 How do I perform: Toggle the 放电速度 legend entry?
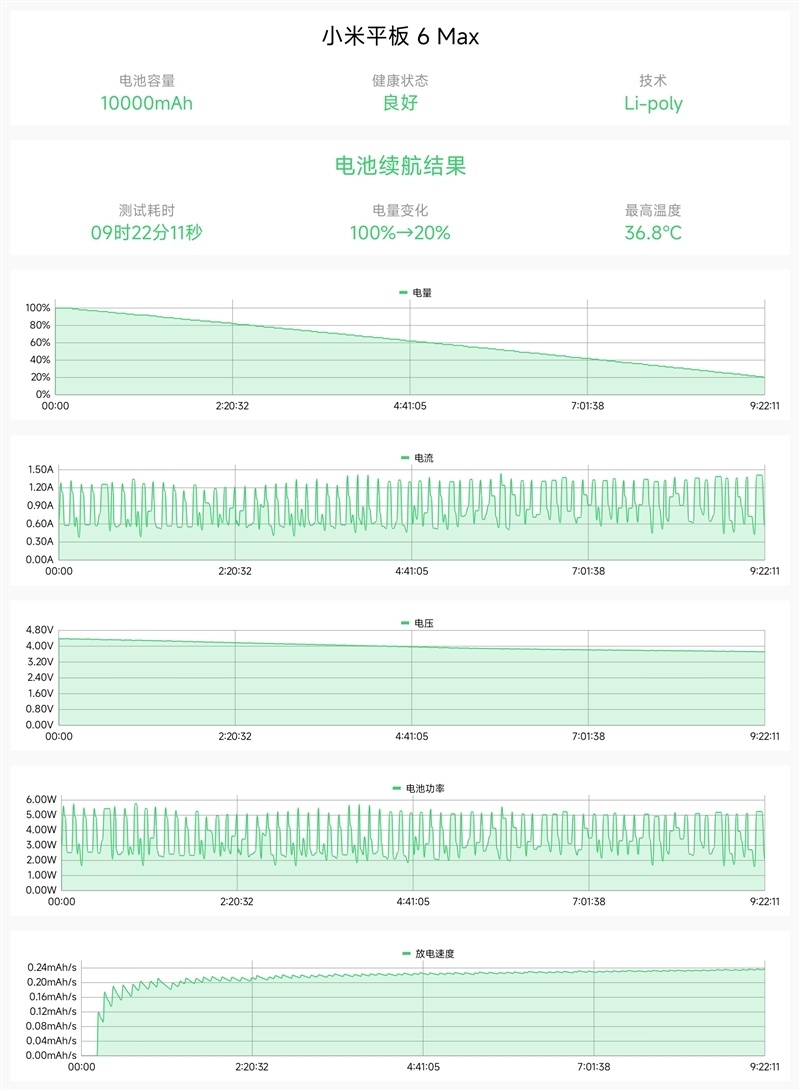(428, 954)
